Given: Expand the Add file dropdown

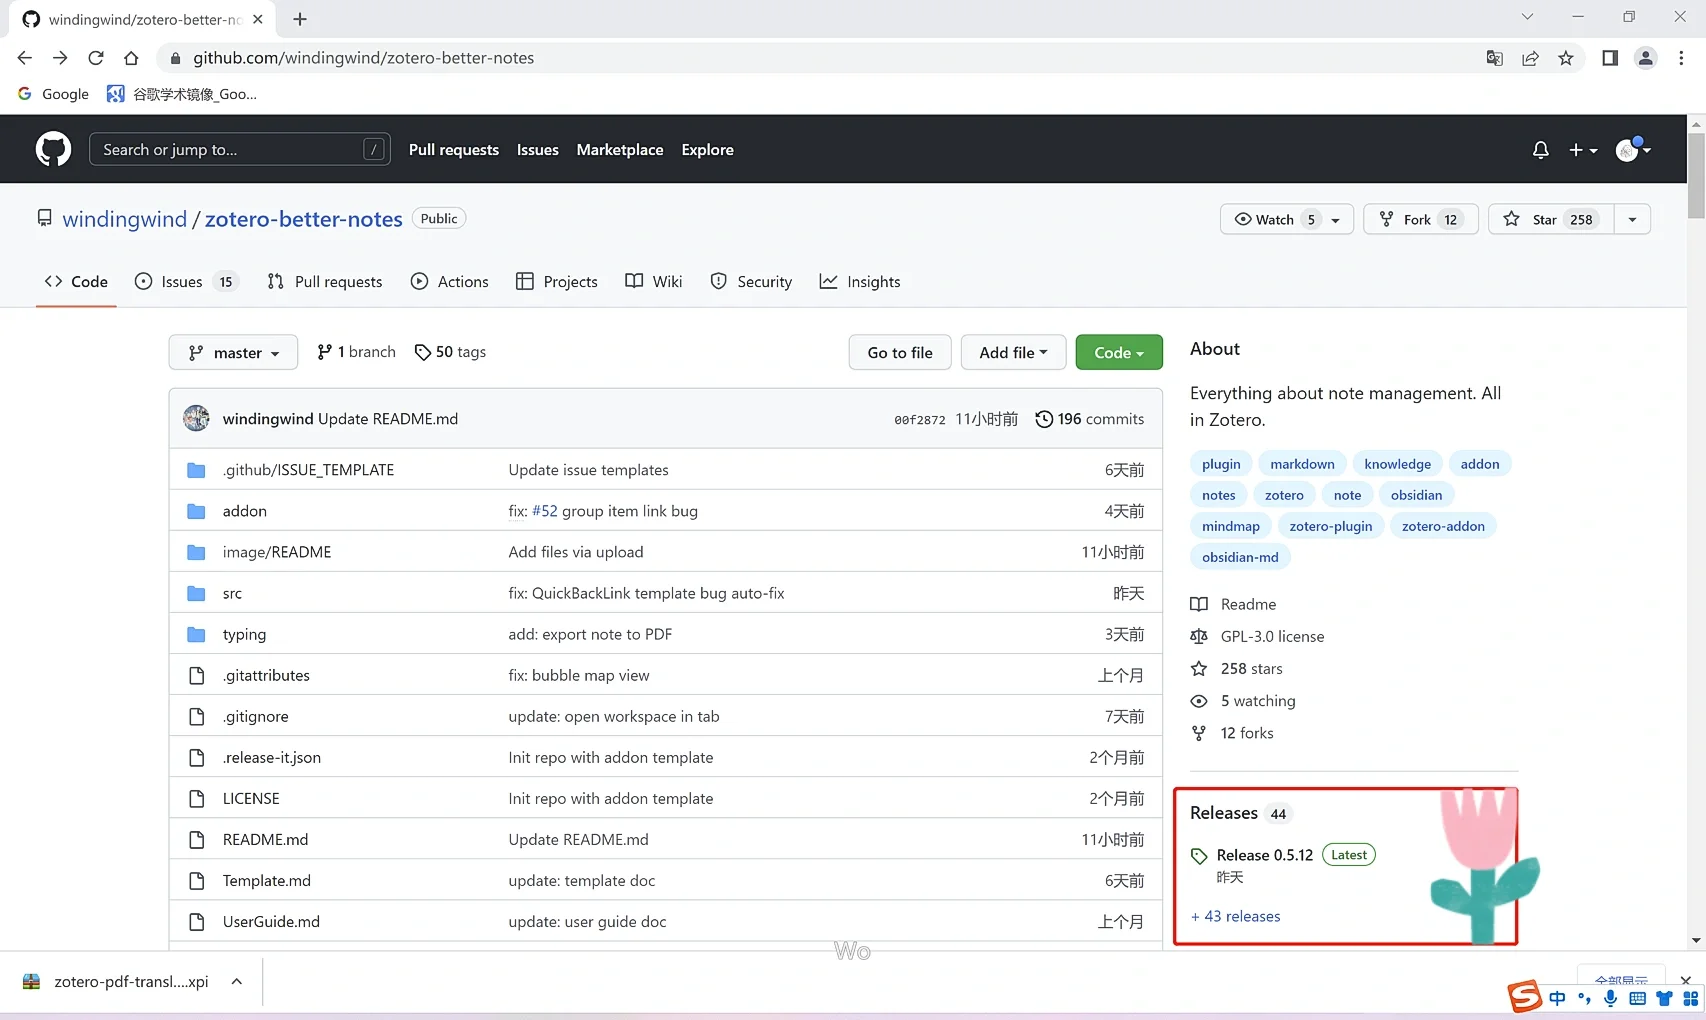Looking at the screenshot, I should [x=1013, y=352].
